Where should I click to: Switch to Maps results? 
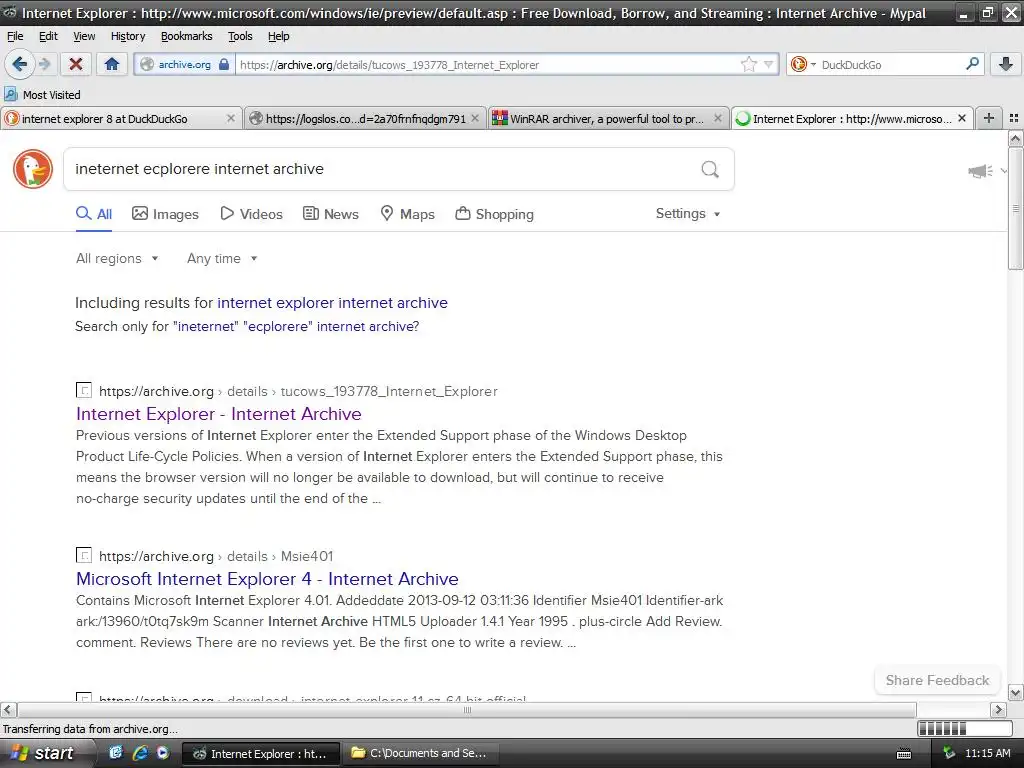pos(407,214)
